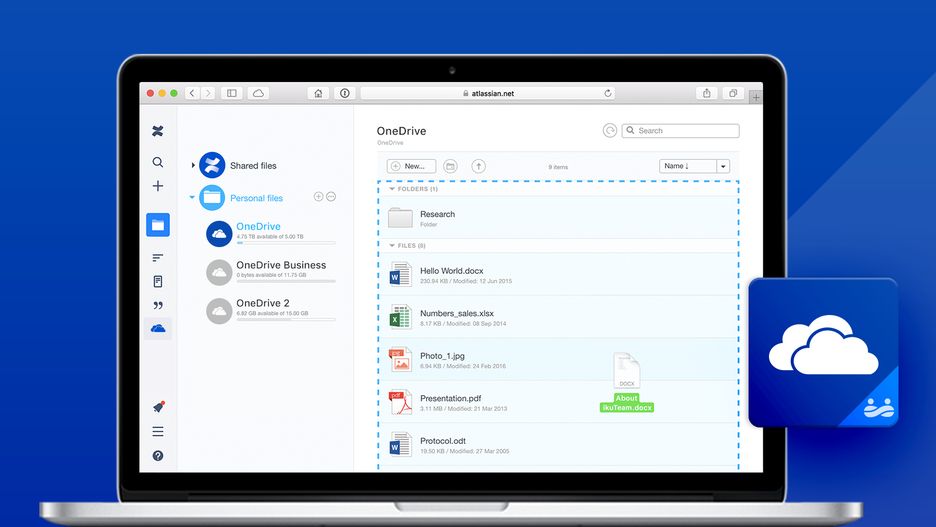This screenshot has width=936, height=527.
Task: Click the Safari password manager icon
Action: tap(344, 93)
